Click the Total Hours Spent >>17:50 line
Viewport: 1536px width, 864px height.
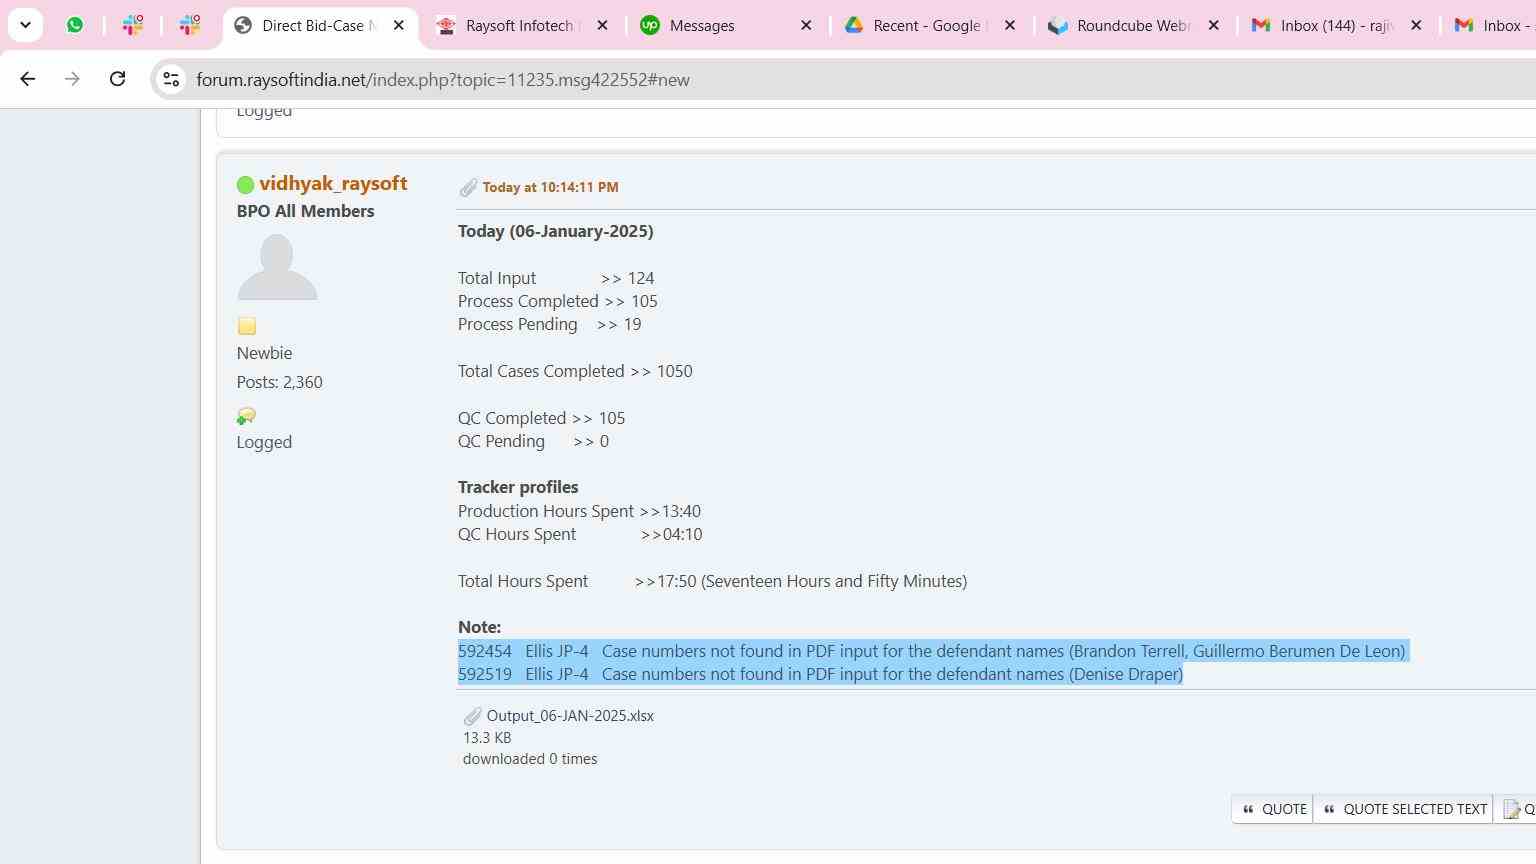(712, 581)
